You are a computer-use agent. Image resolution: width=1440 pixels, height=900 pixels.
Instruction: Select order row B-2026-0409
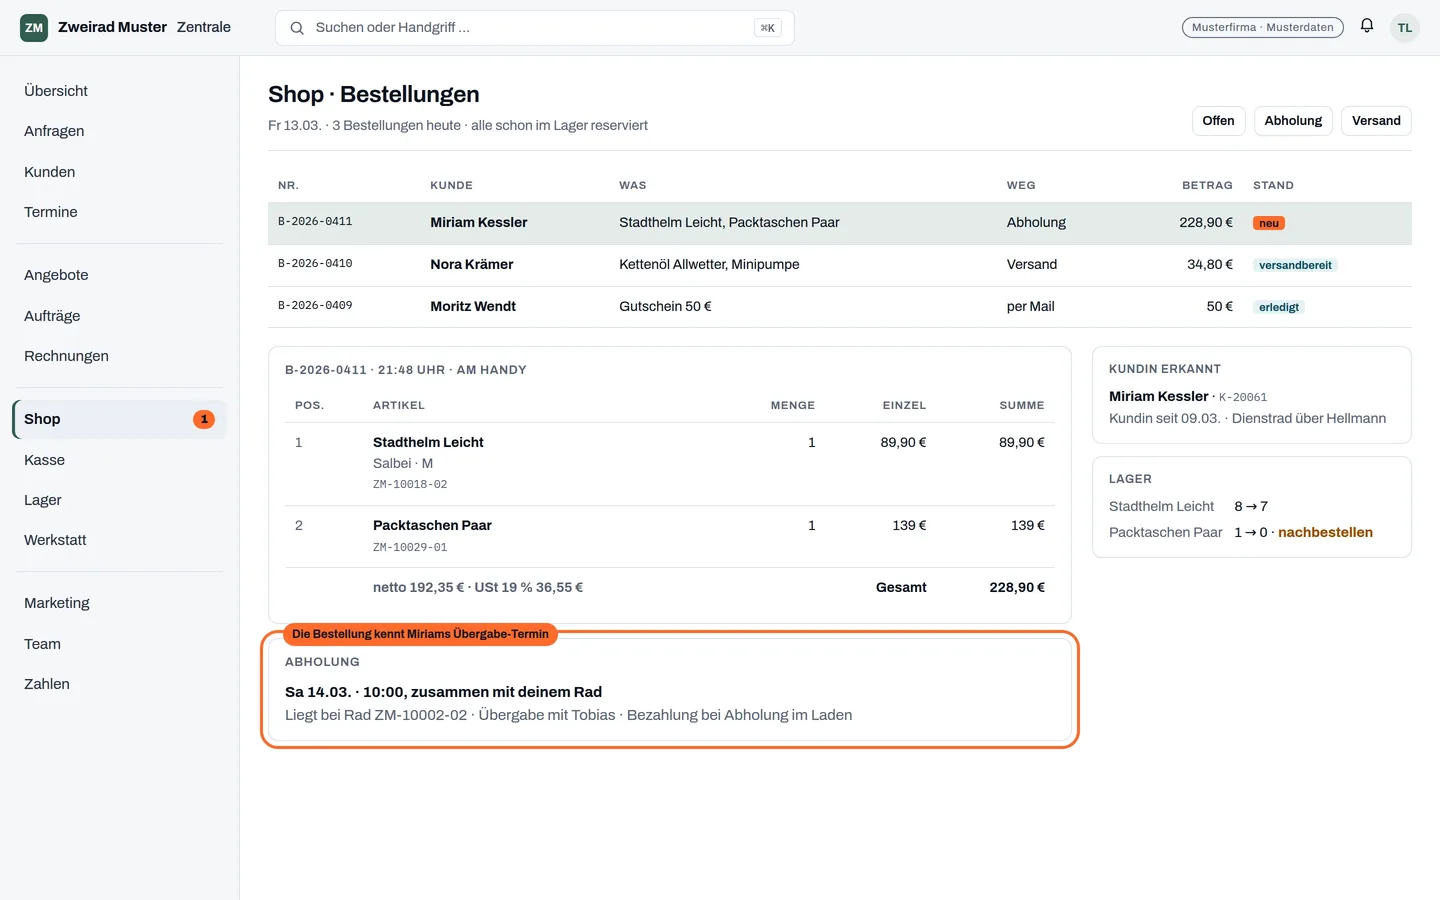click(840, 307)
